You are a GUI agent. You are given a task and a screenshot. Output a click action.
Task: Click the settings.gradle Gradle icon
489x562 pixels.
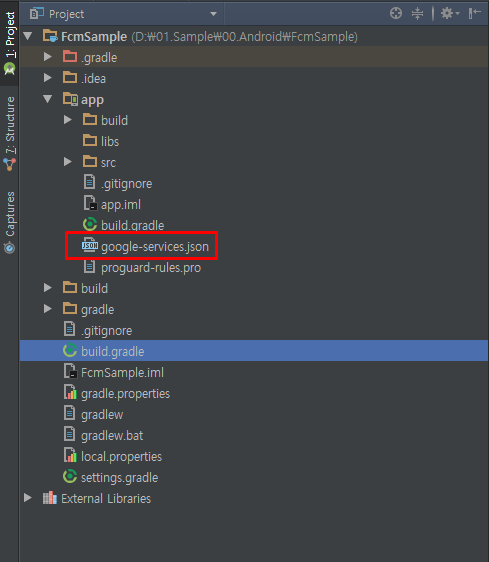click(70, 477)
